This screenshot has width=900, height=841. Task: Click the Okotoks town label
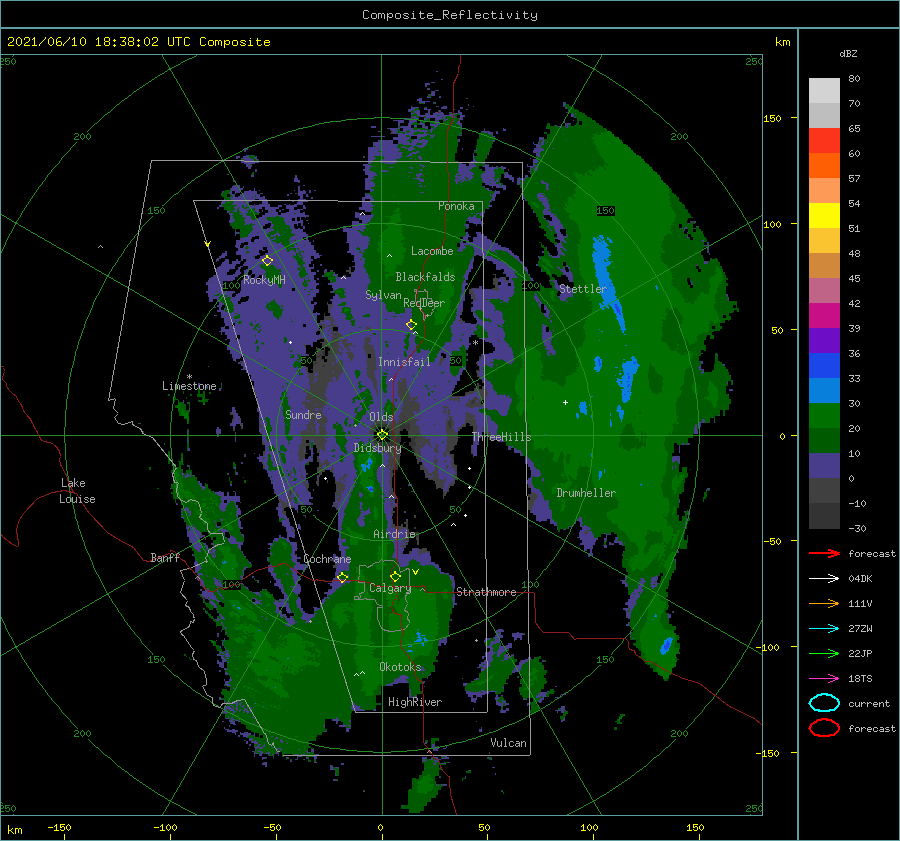tap(400, 667)
